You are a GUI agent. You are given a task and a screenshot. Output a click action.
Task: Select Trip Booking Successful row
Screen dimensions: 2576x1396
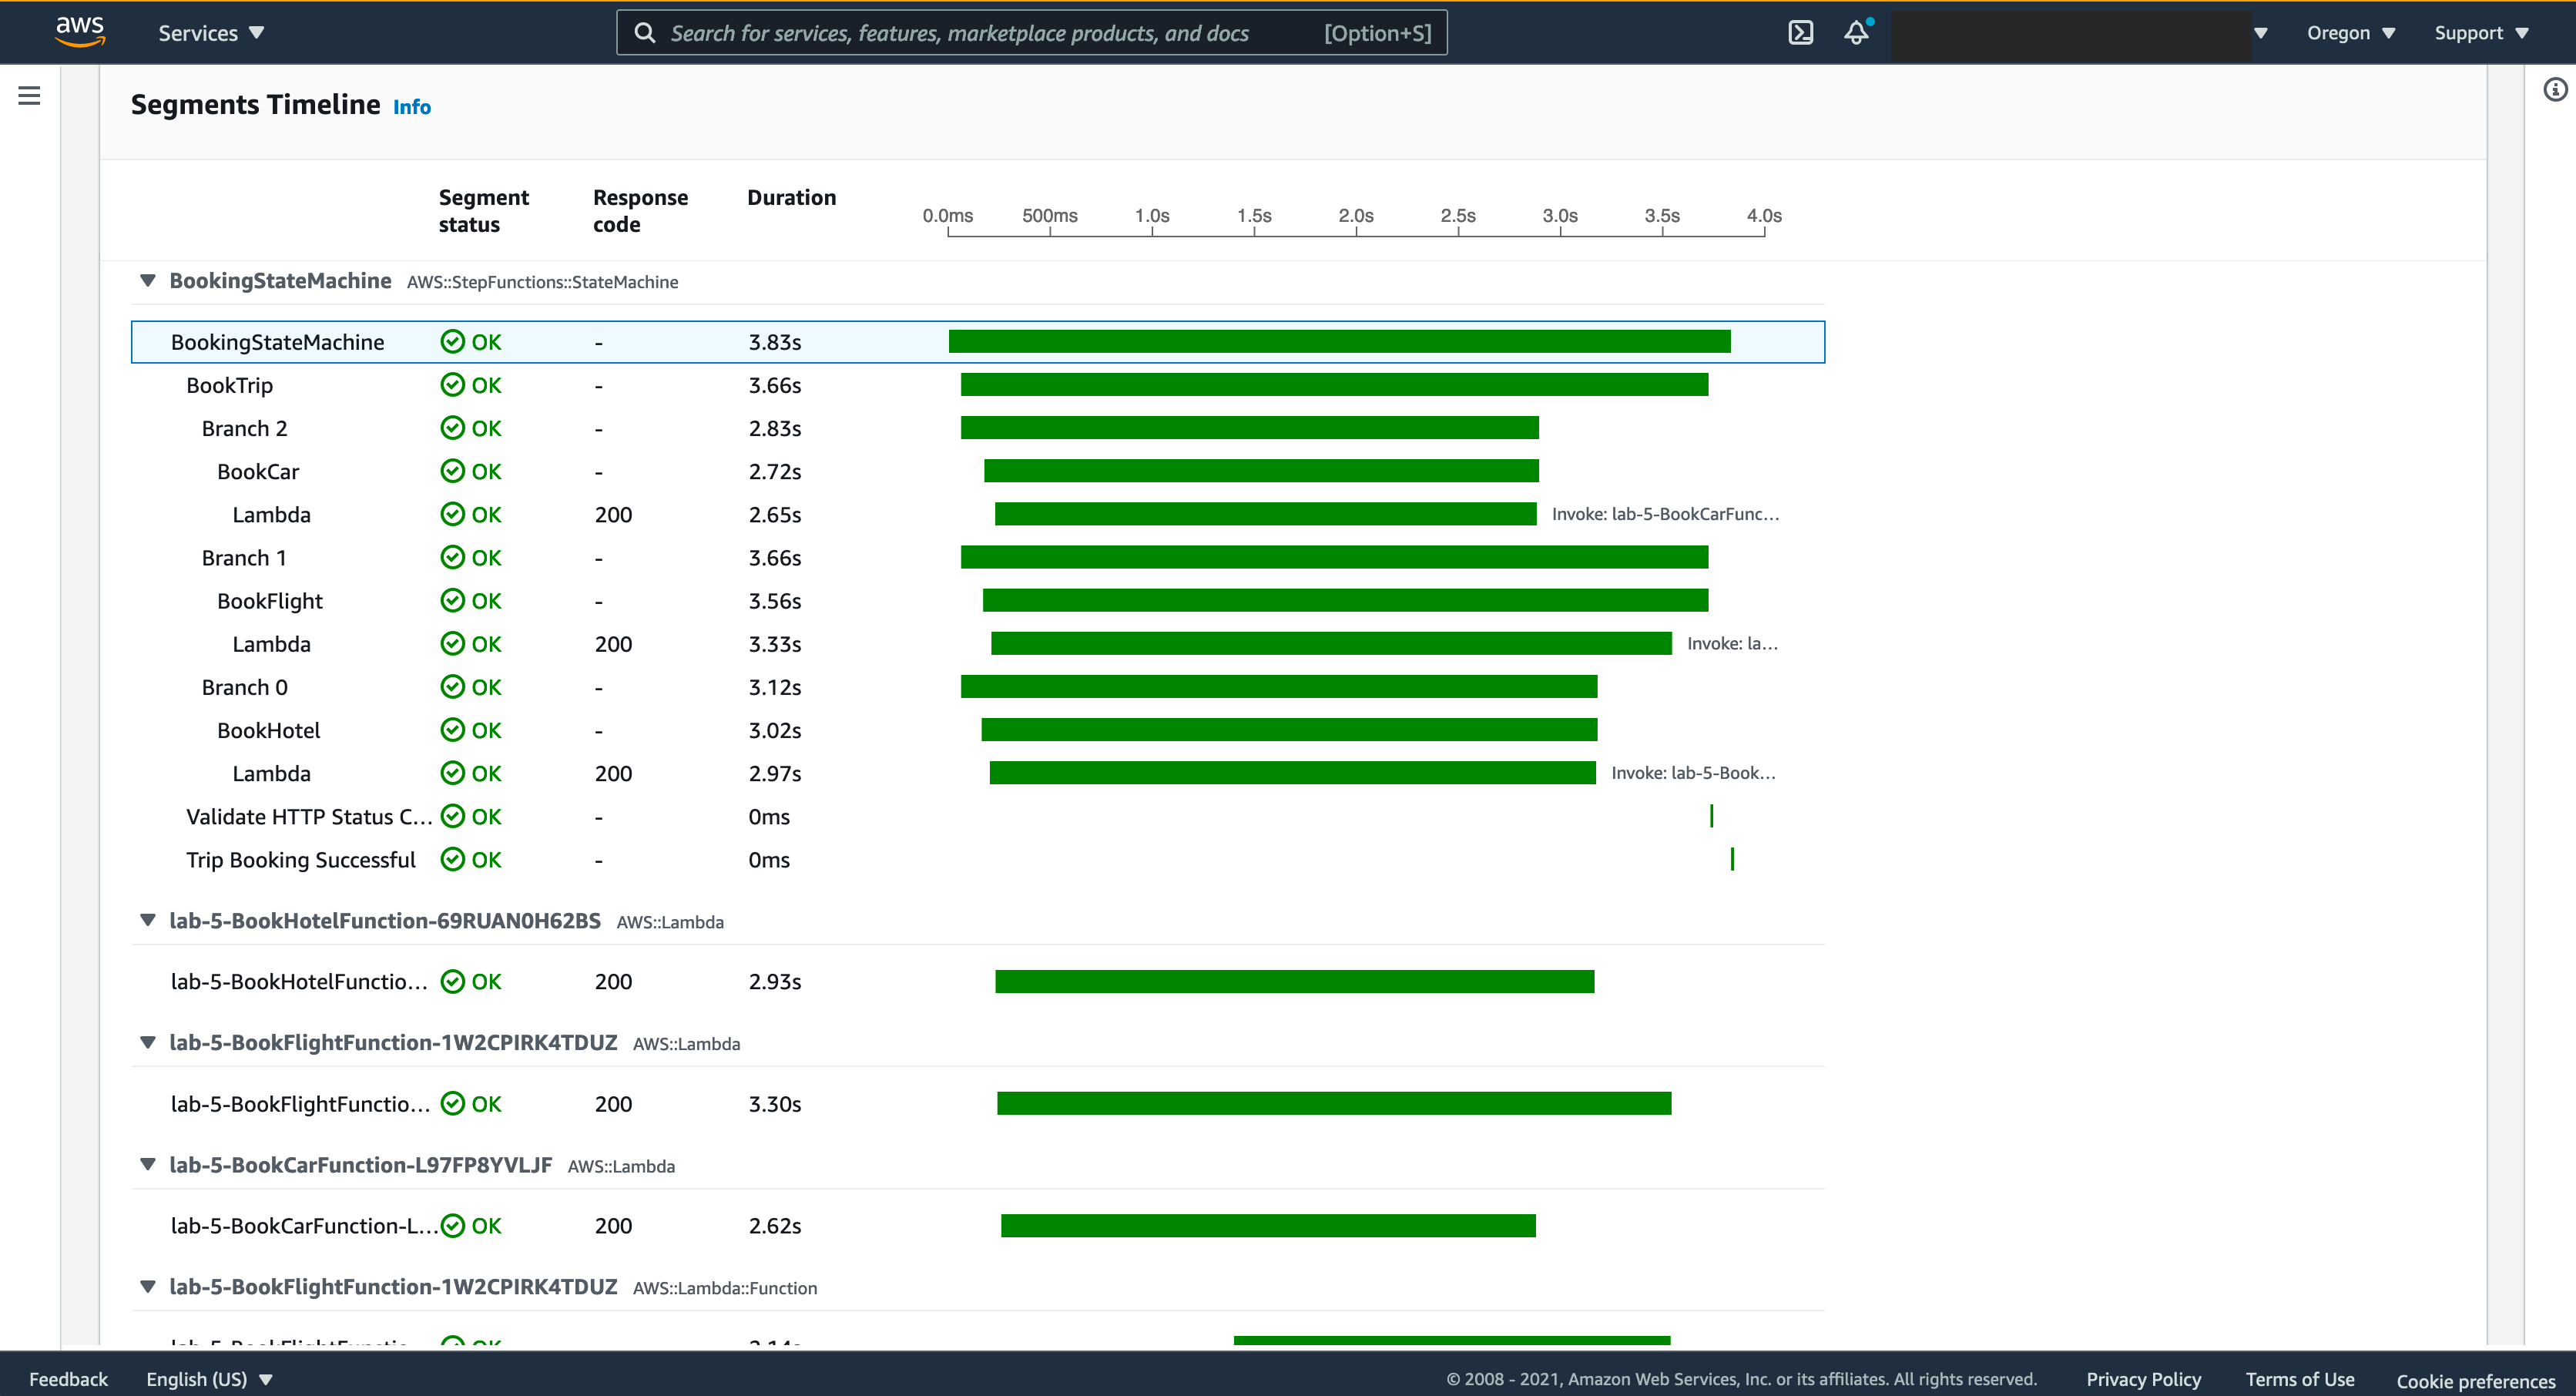click(978, 860)
